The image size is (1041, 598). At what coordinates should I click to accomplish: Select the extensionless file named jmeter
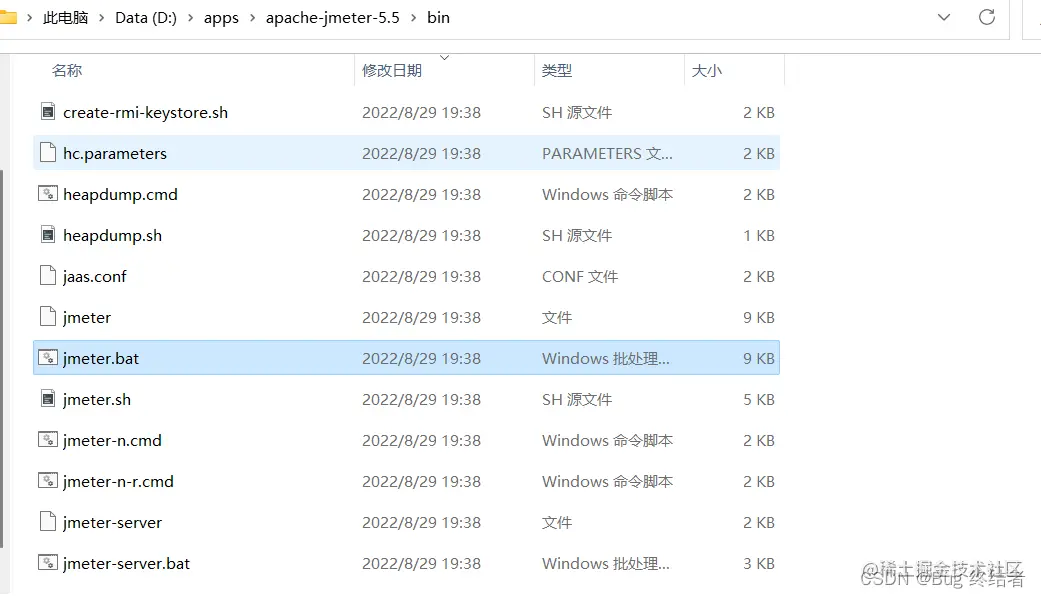click(86, 317)
